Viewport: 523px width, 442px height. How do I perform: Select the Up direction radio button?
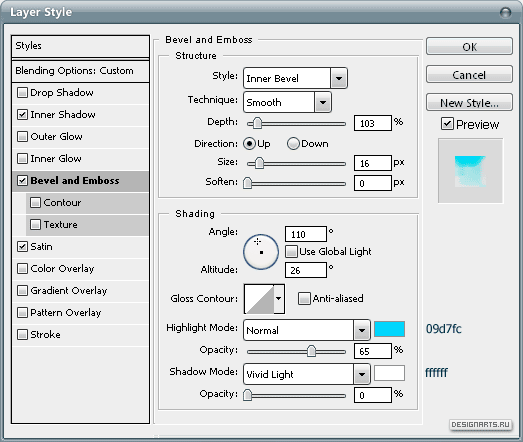point(249,143)
